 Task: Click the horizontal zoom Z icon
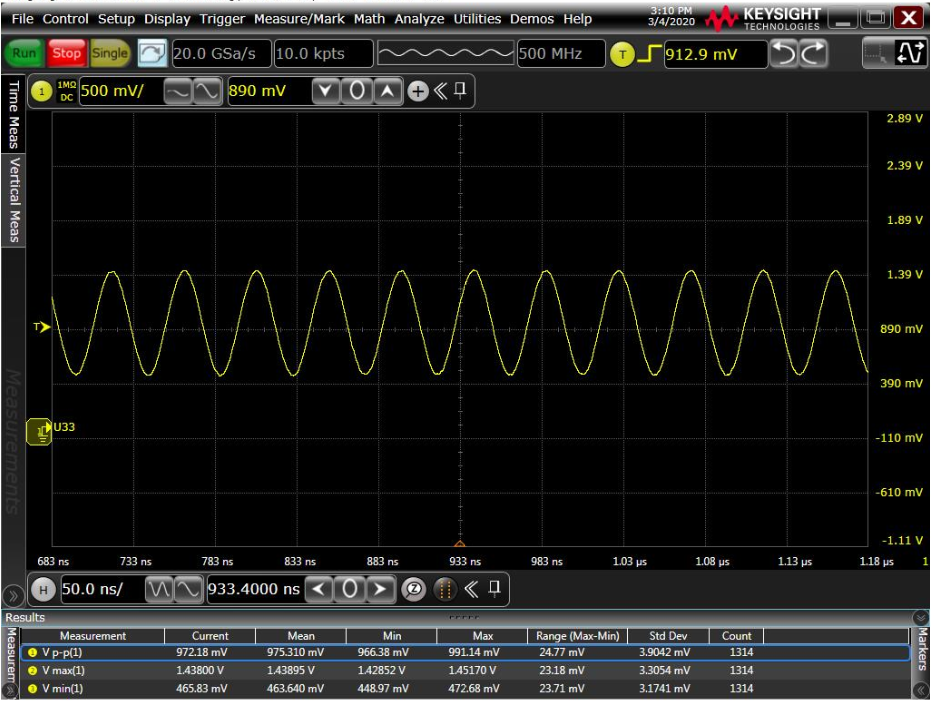pos(413,589)
